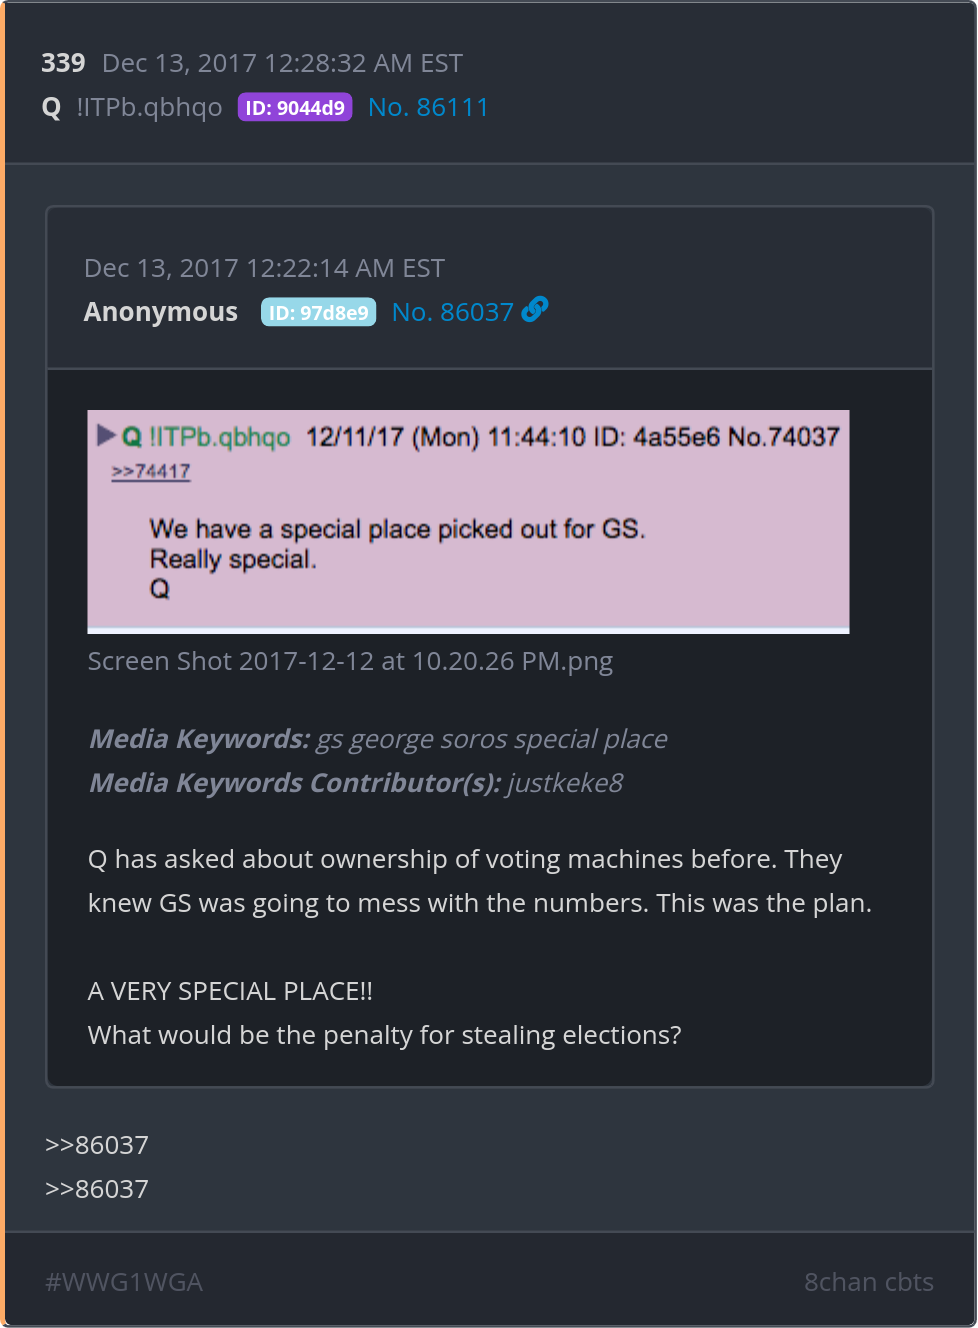Image resolution: width=978 pixels, height=1328 pixels.
Task: Click the justkeke8 contributor name
Action: tap(565, 782)
